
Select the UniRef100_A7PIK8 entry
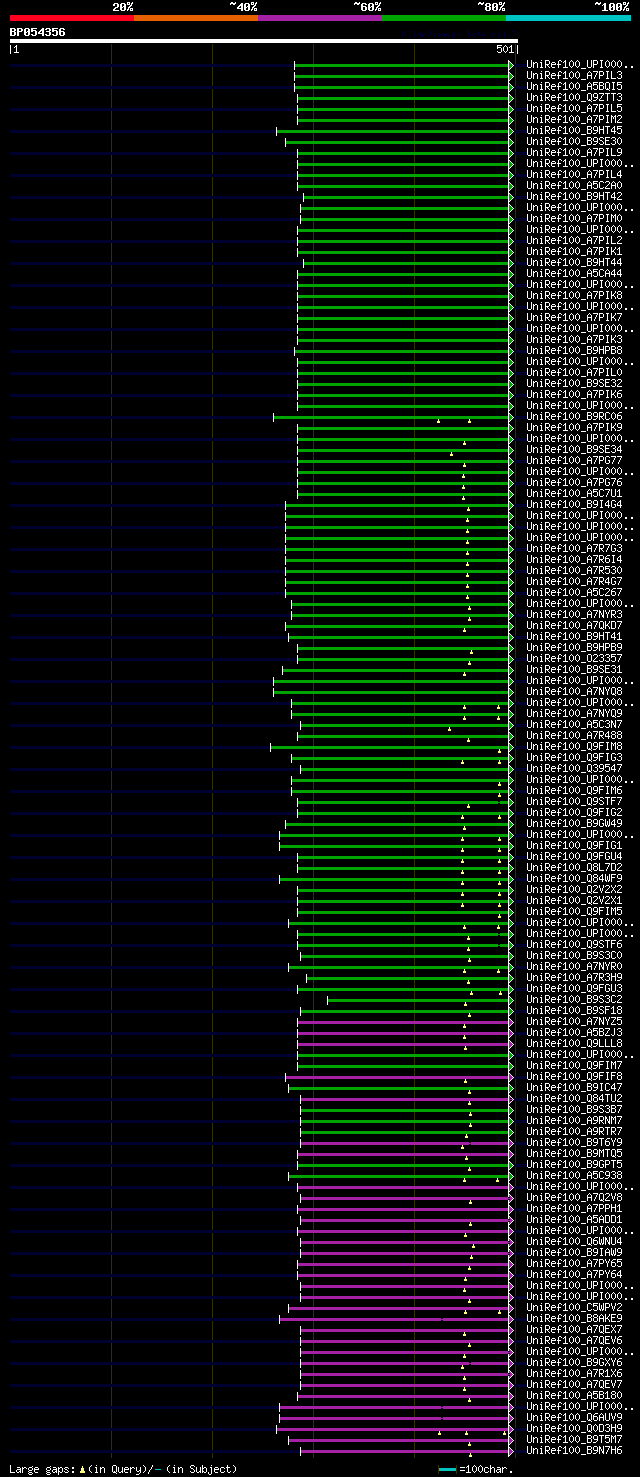[x=574, y=295]
